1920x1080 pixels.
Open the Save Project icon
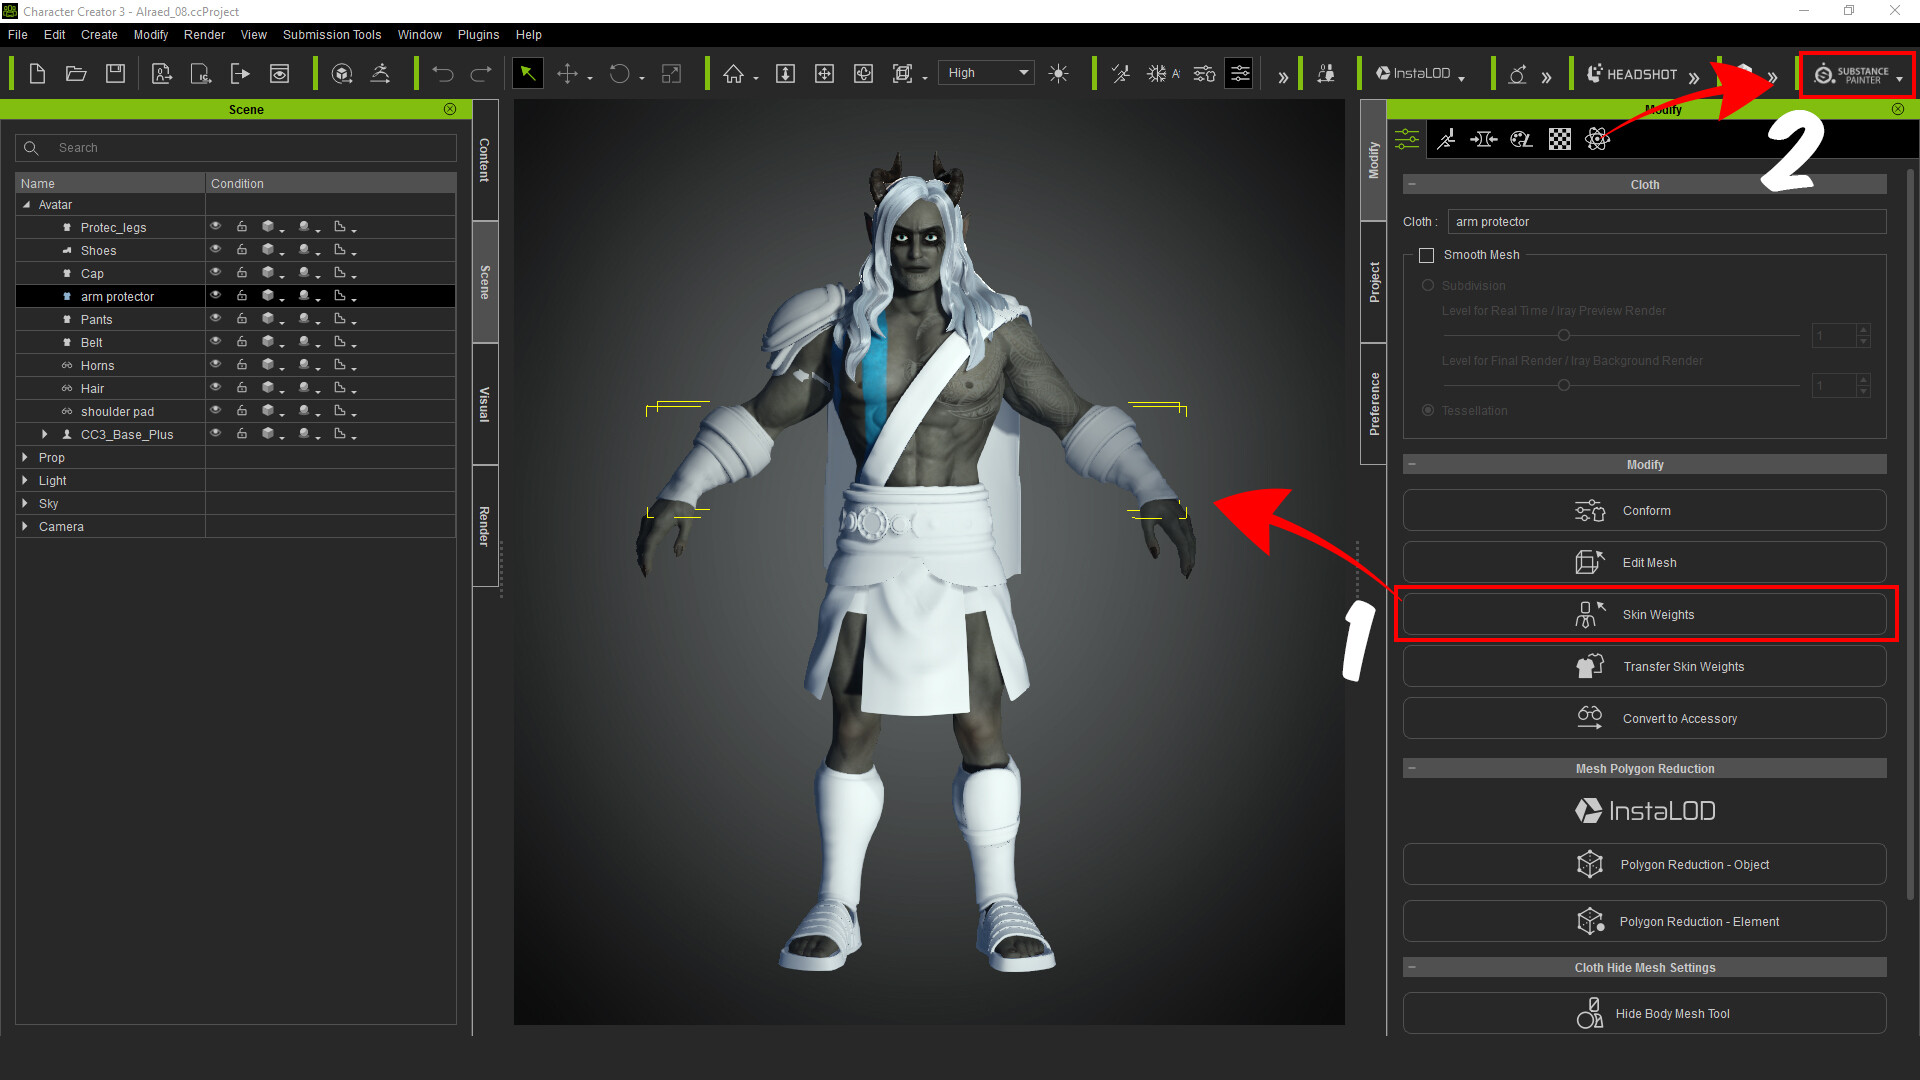point(114,73)
